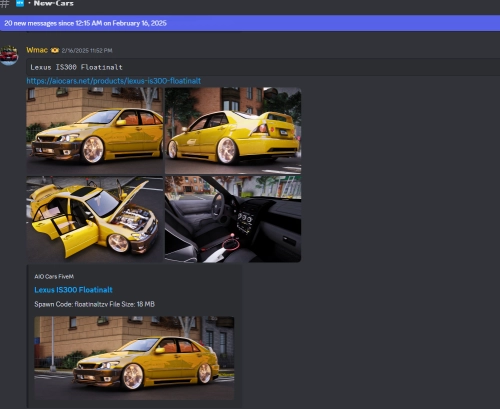Open the Lexus IS300 Floatinalt embed title
This screenshot has height=409, width=500.
(x=73, y=290)
